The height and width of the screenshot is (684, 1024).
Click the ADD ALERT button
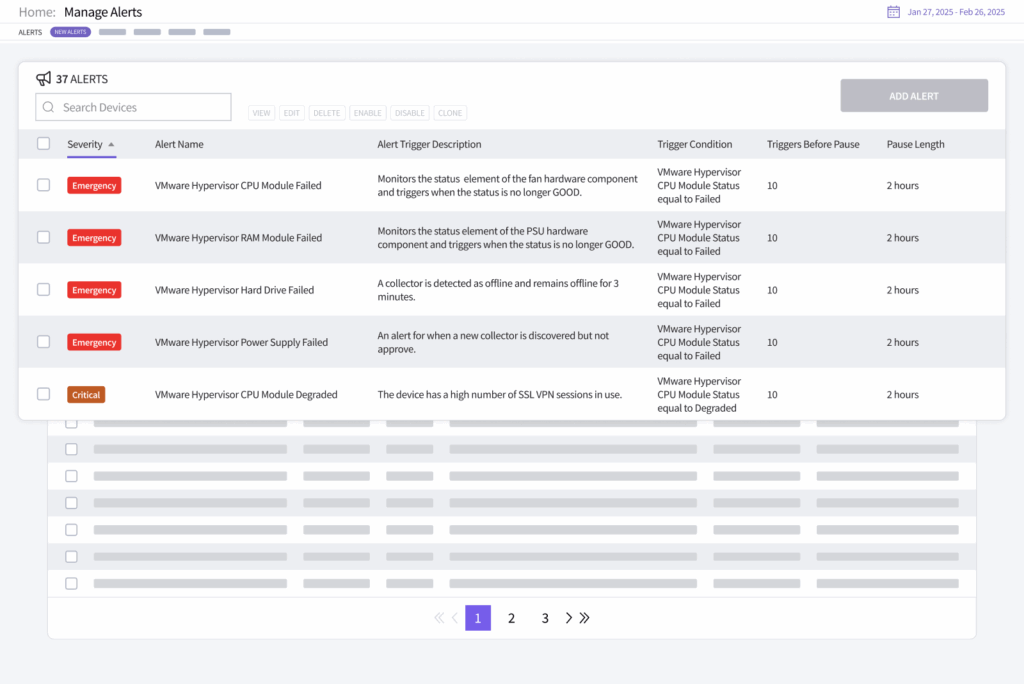pos(913,94)
